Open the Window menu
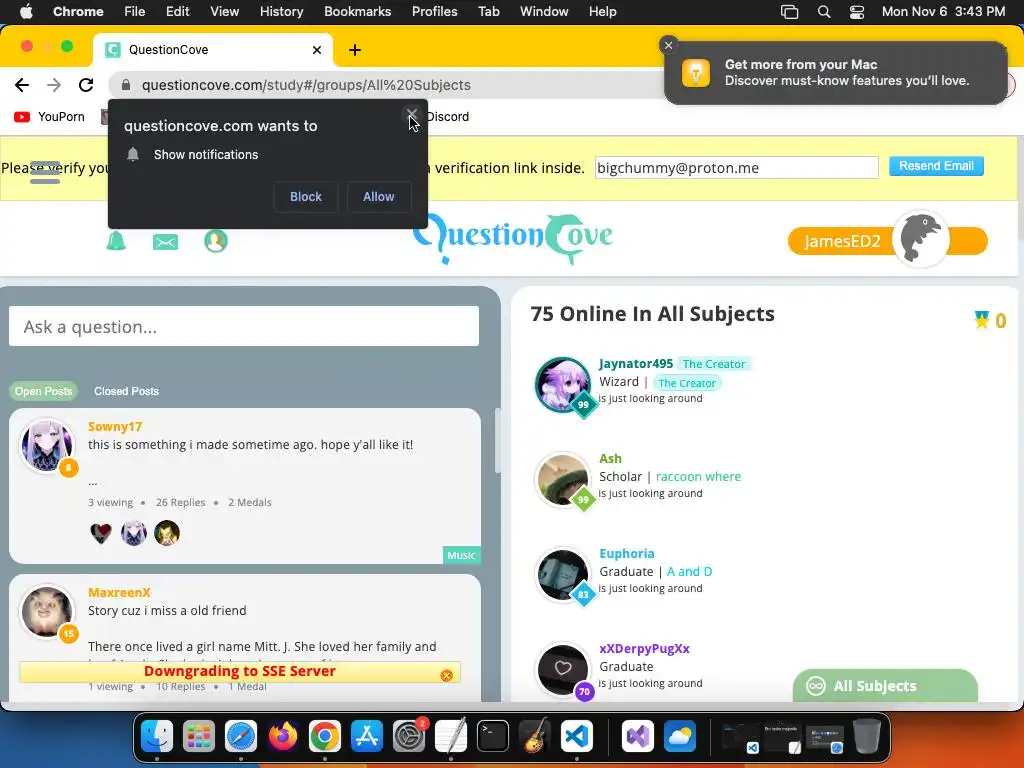 [x=544, y=12]
